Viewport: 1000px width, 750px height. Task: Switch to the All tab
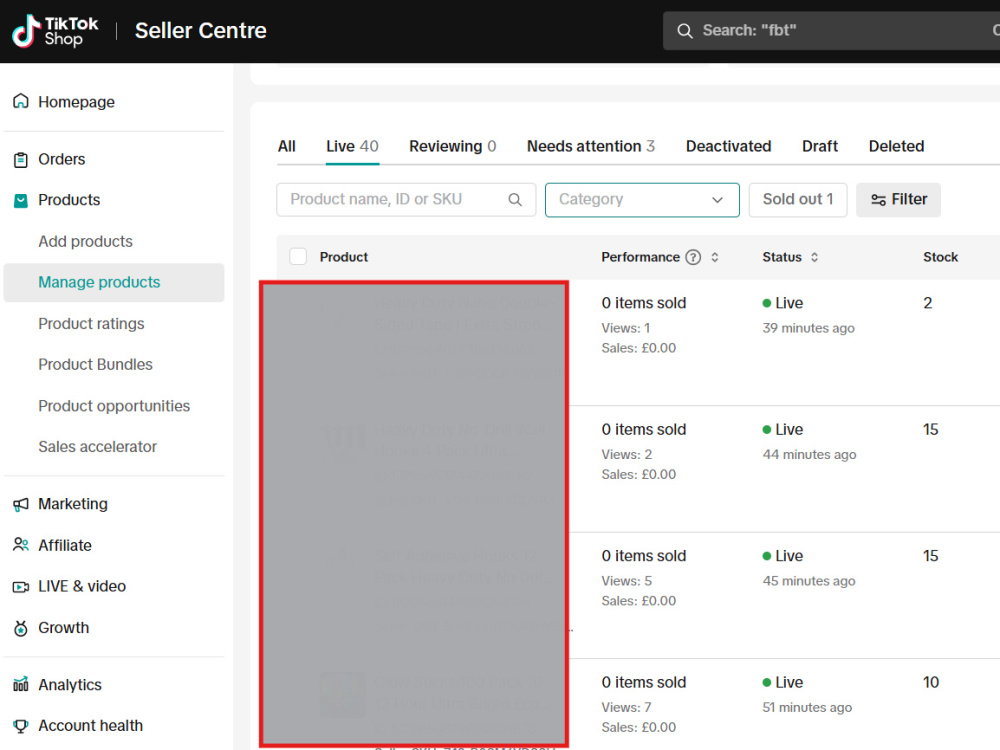pos(287,146)
